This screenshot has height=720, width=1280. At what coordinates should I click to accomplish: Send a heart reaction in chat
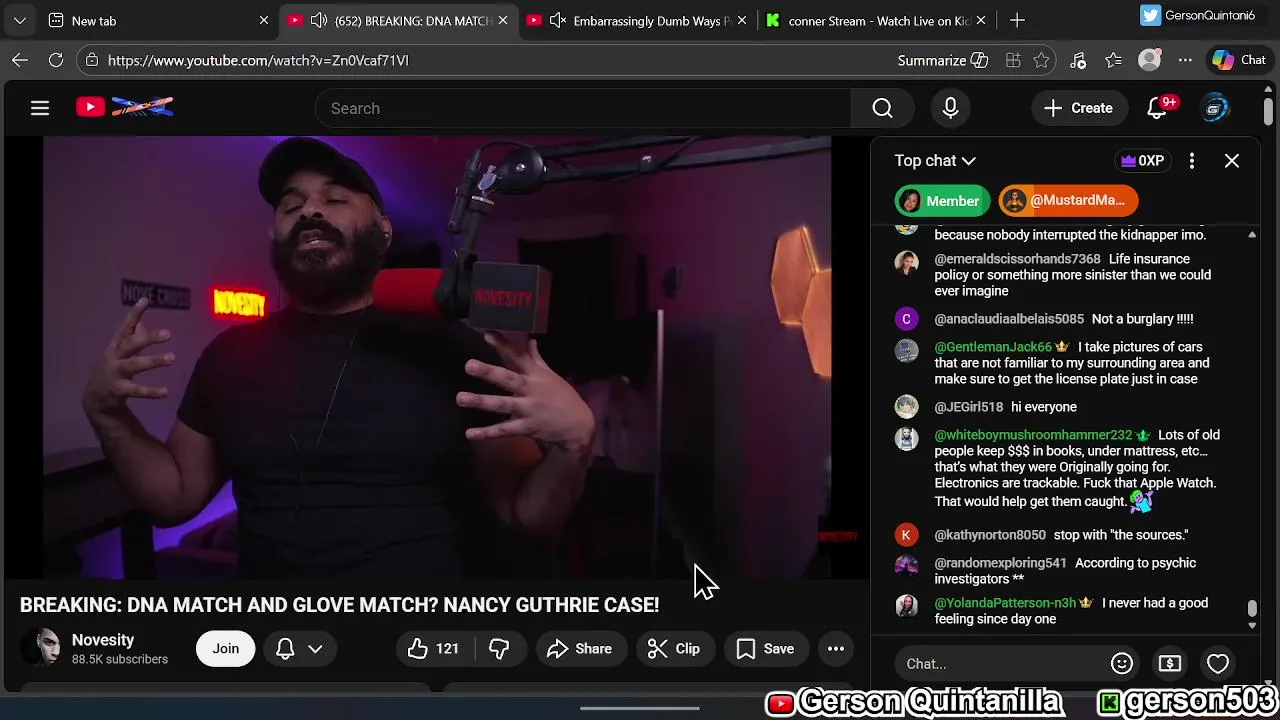coord(1218,664)
